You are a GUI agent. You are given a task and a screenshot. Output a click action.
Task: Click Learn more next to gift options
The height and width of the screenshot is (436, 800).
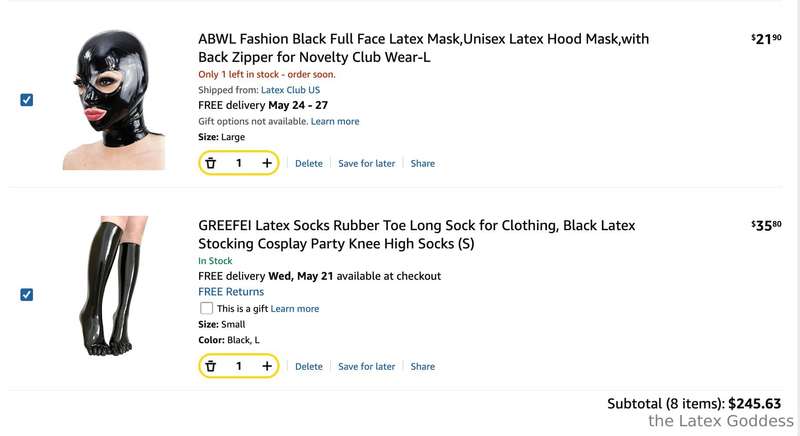335,121
